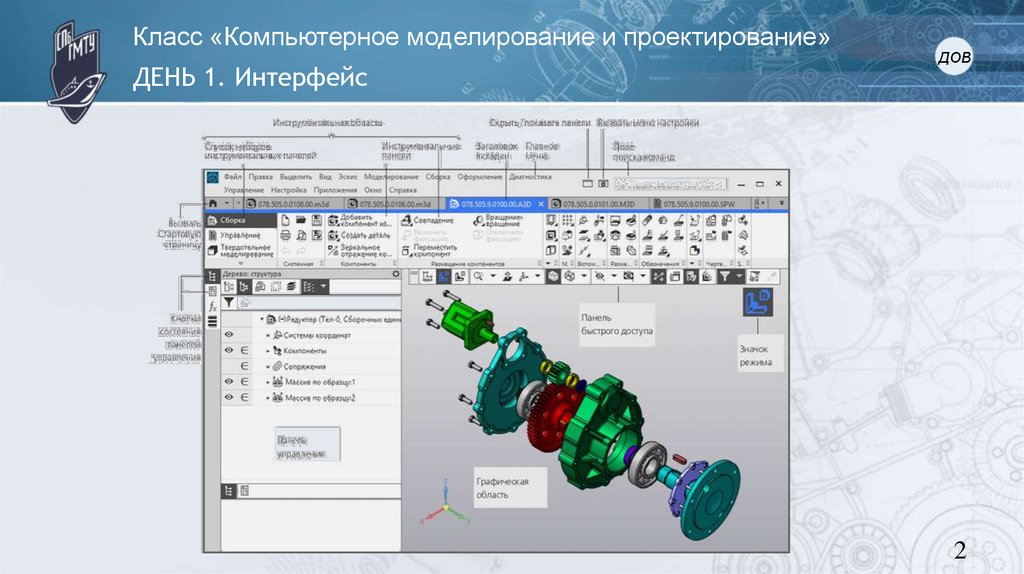Open the document tabs list dropdown at far right
The image size is (1024, 574).
click(781, 204)
